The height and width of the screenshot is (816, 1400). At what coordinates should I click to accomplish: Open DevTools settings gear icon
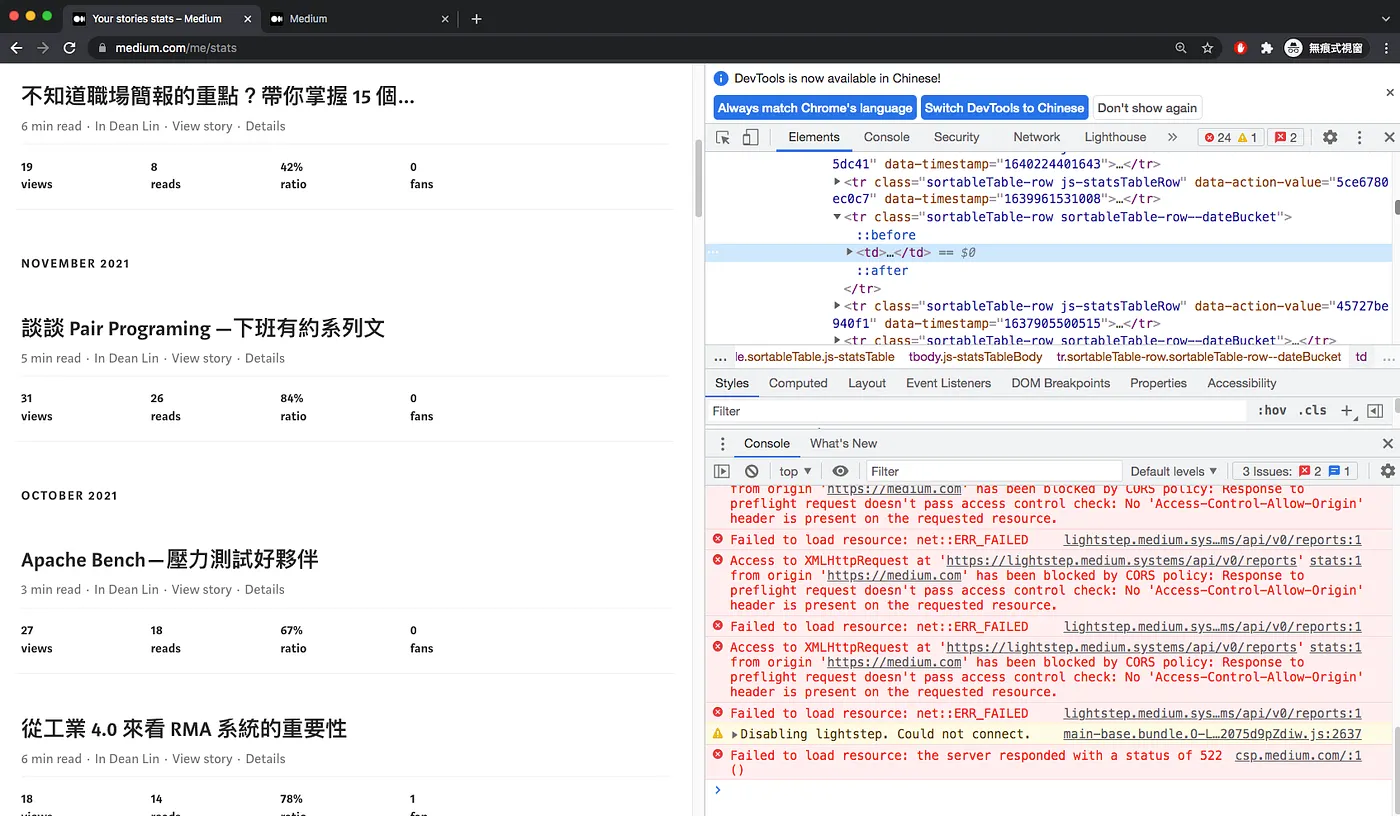click(x=1330, y=137)
